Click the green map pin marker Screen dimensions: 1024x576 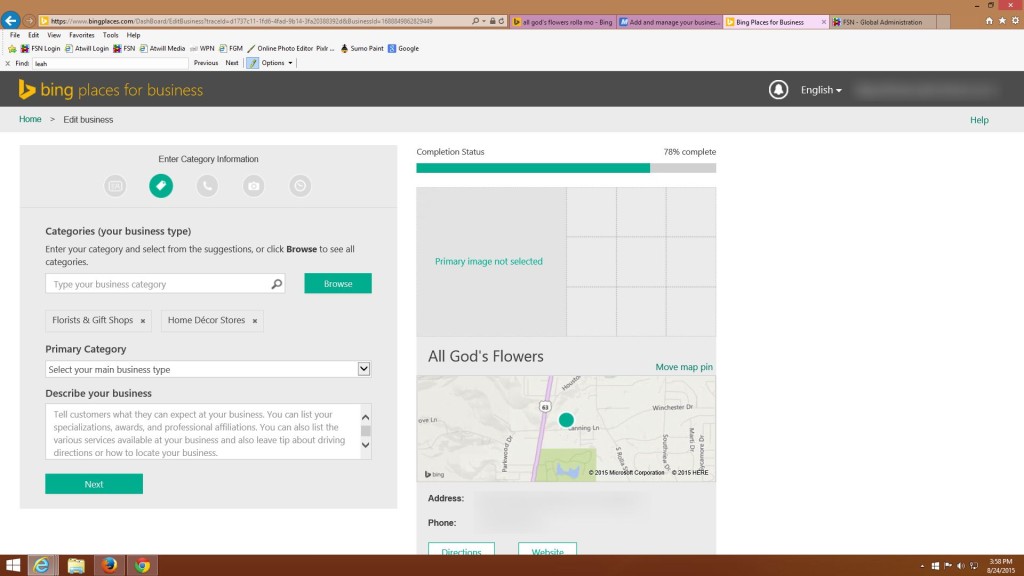tap(566, 419)
